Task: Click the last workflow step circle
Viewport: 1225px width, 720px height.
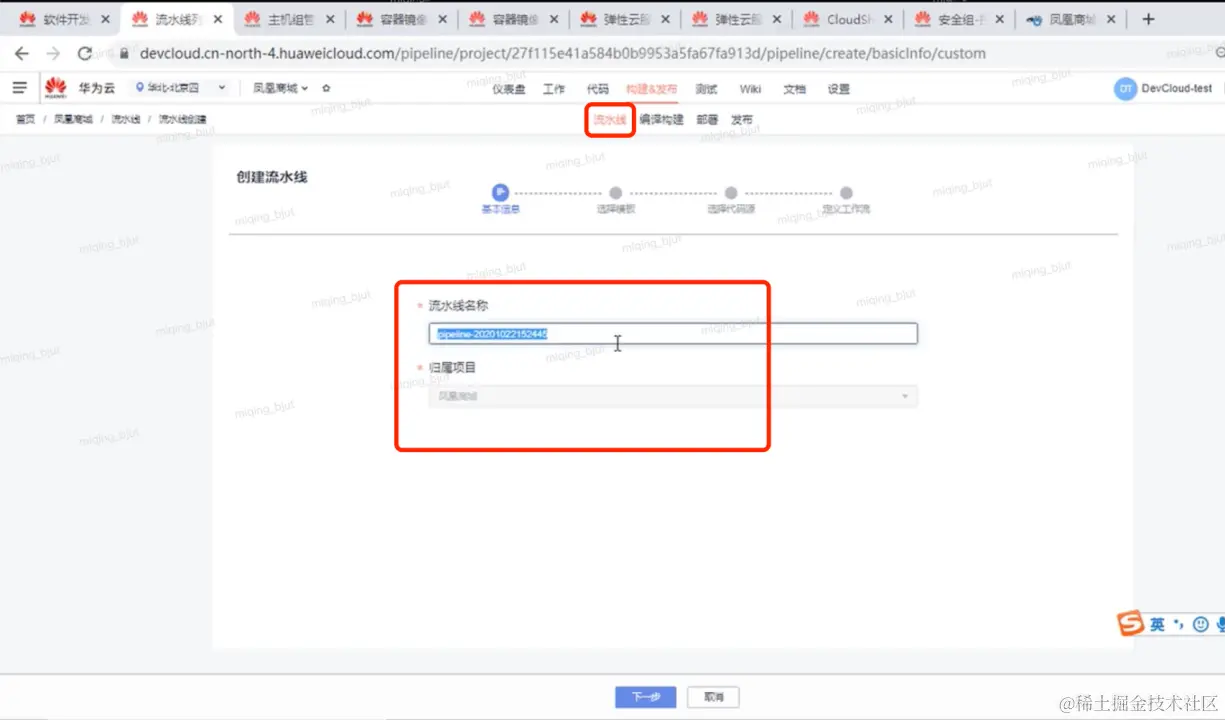Action: pyautogui.click(x=846, y=193)
